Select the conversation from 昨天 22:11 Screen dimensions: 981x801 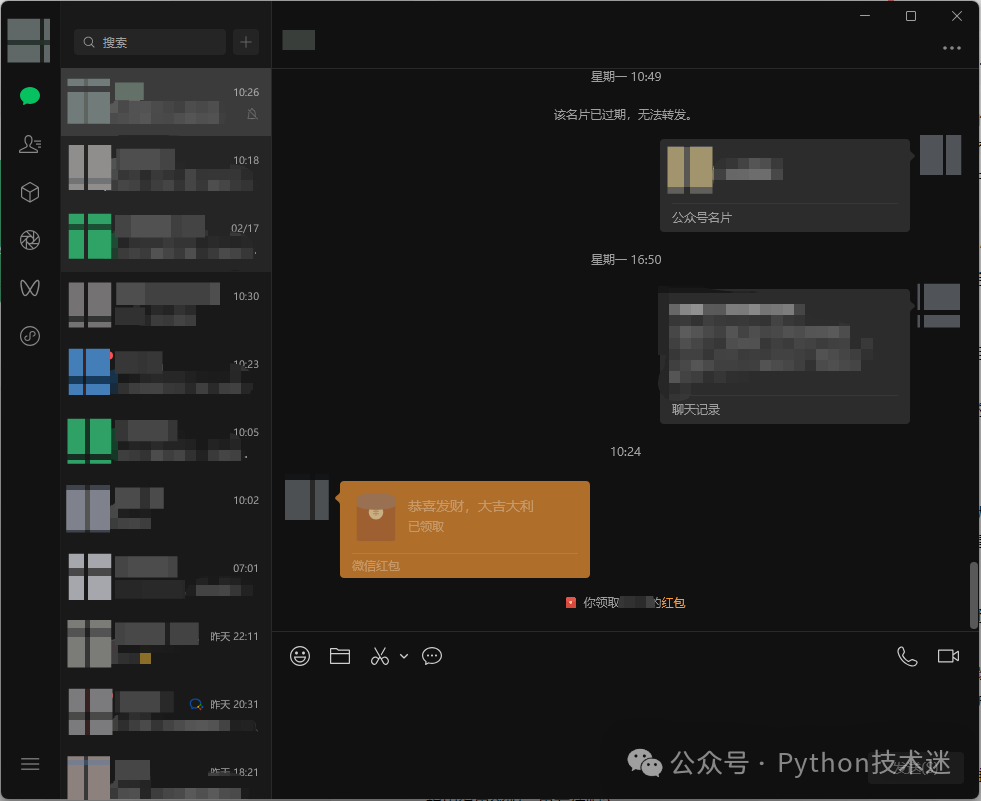tap(166, 646)
